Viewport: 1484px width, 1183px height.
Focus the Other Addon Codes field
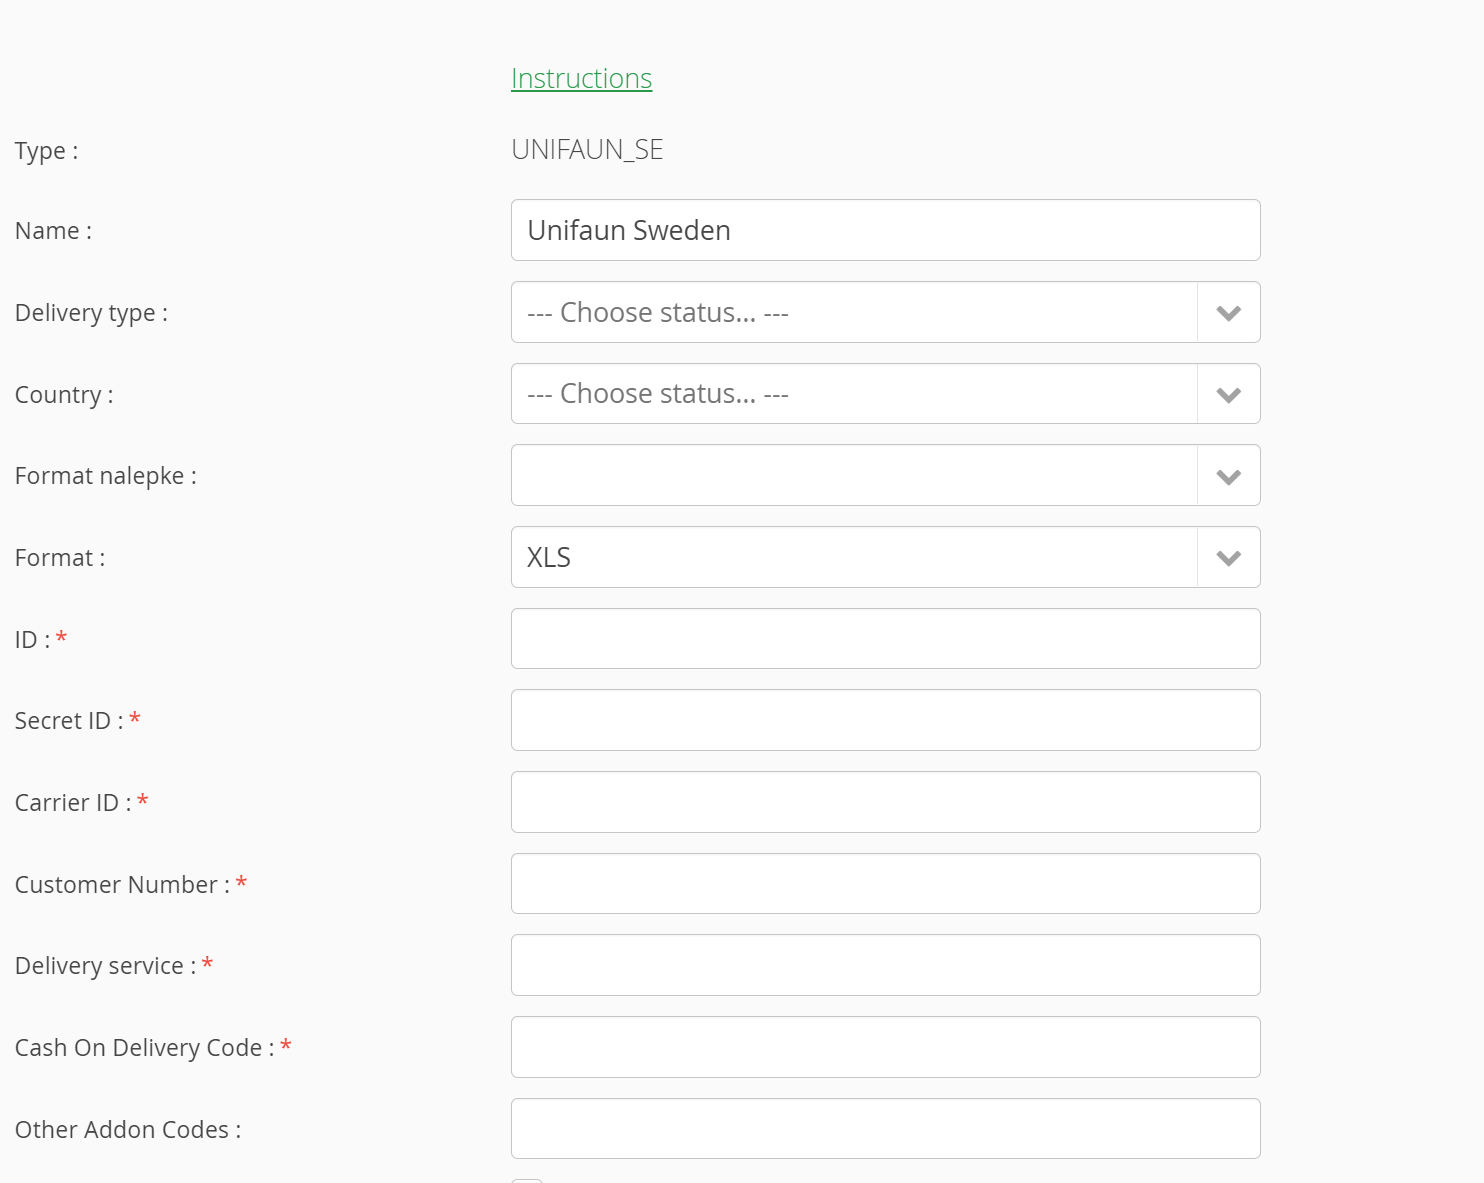(x=885, y=1128)
